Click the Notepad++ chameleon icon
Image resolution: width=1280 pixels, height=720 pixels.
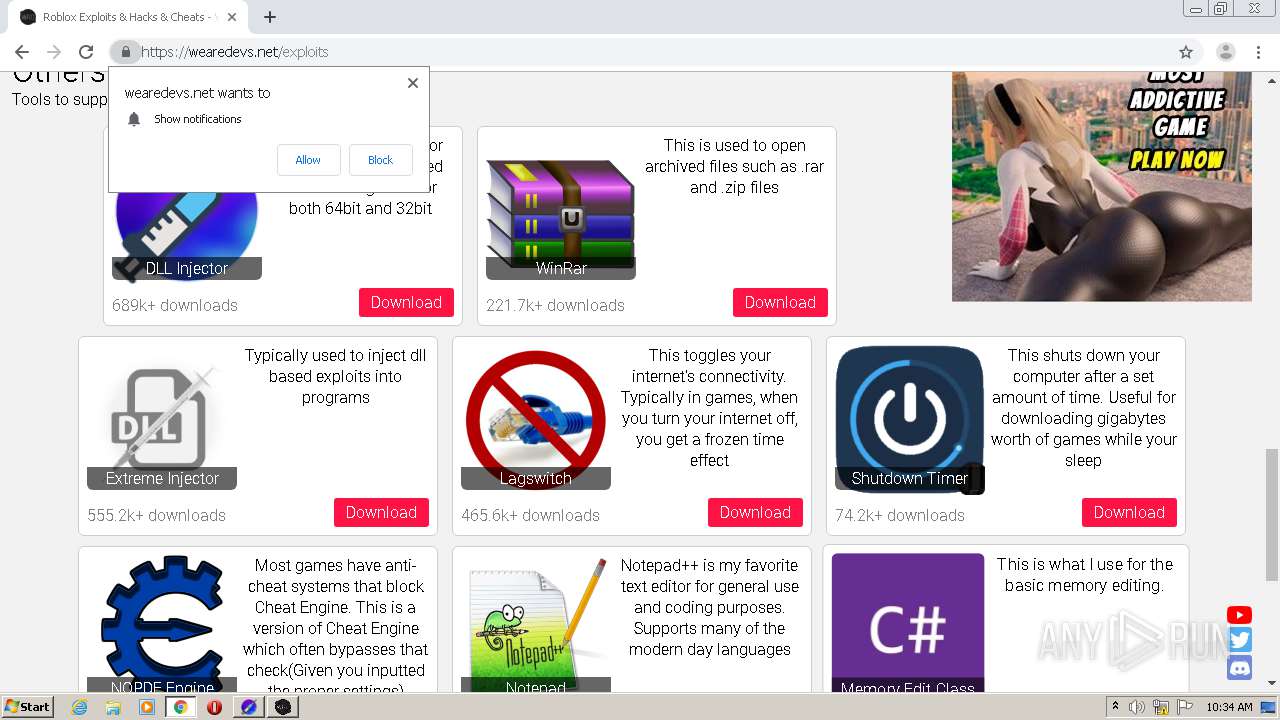[x=536, y=624]
